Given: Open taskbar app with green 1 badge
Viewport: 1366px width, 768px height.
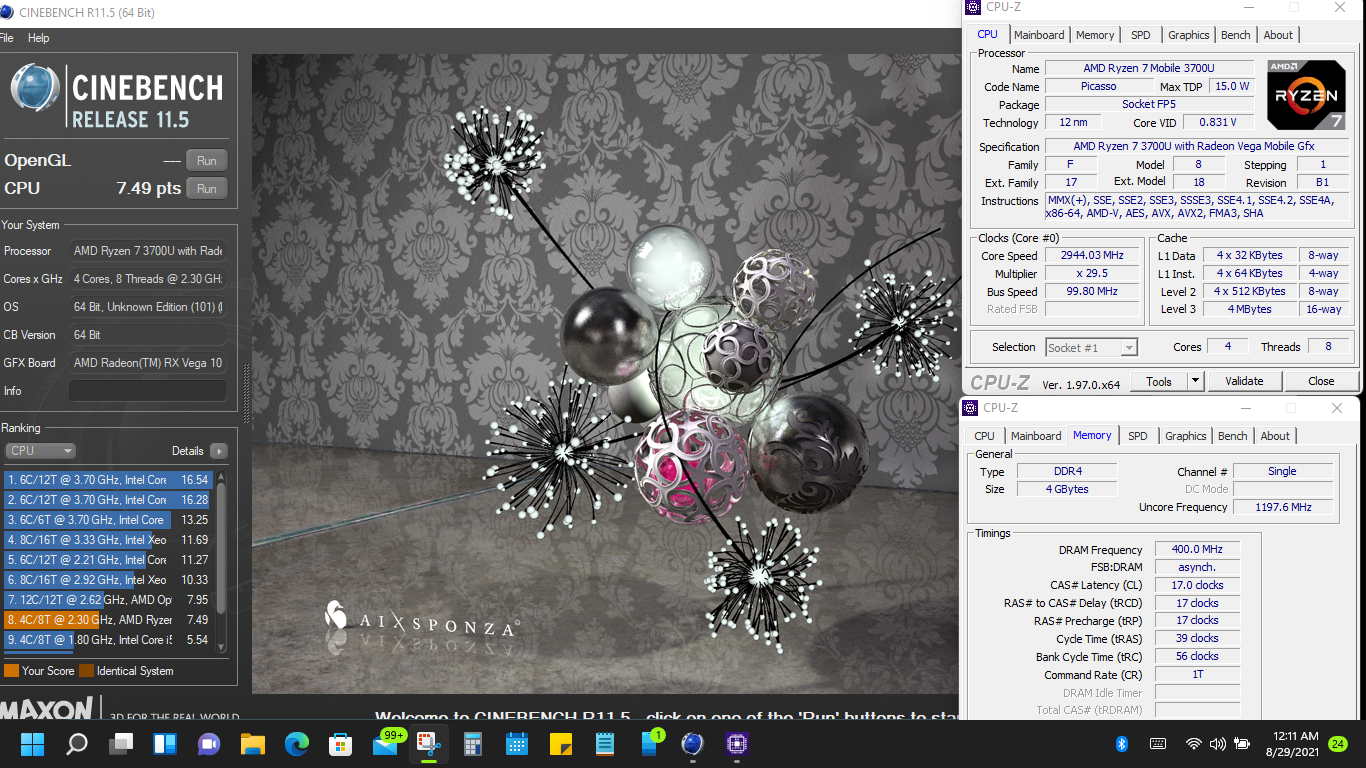Looking at the screenshot, I should (x=650, y=743).
